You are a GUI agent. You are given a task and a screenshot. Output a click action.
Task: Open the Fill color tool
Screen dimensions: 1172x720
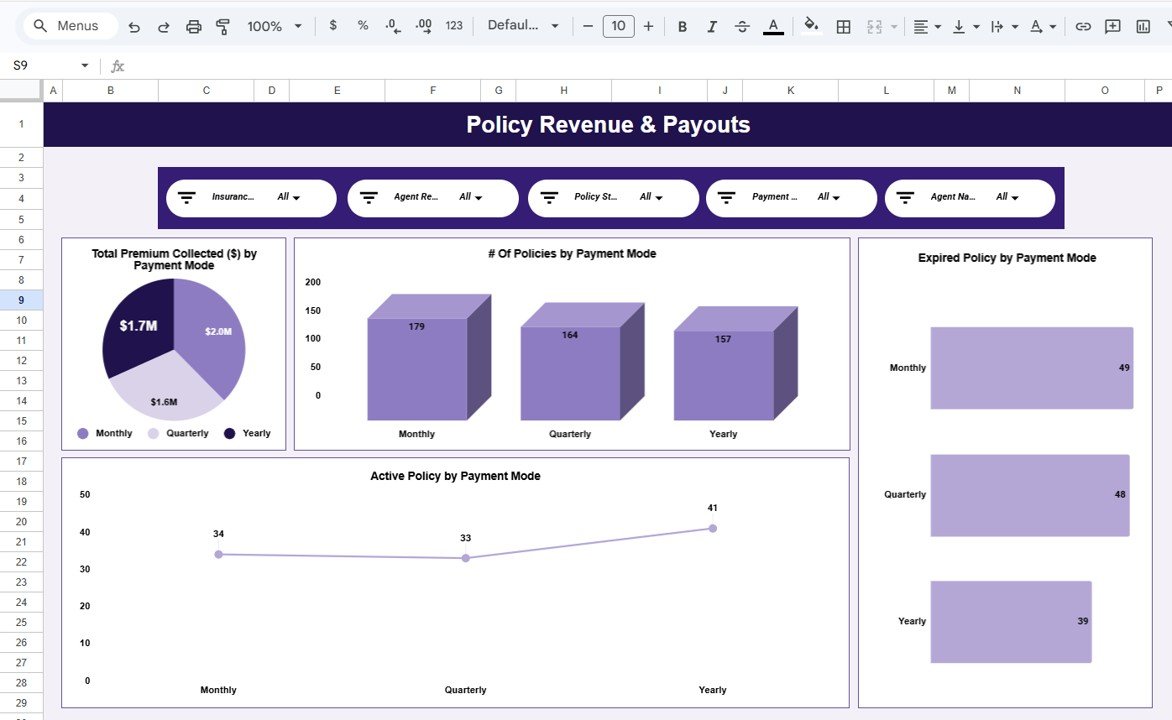click(x=810, y=26)
